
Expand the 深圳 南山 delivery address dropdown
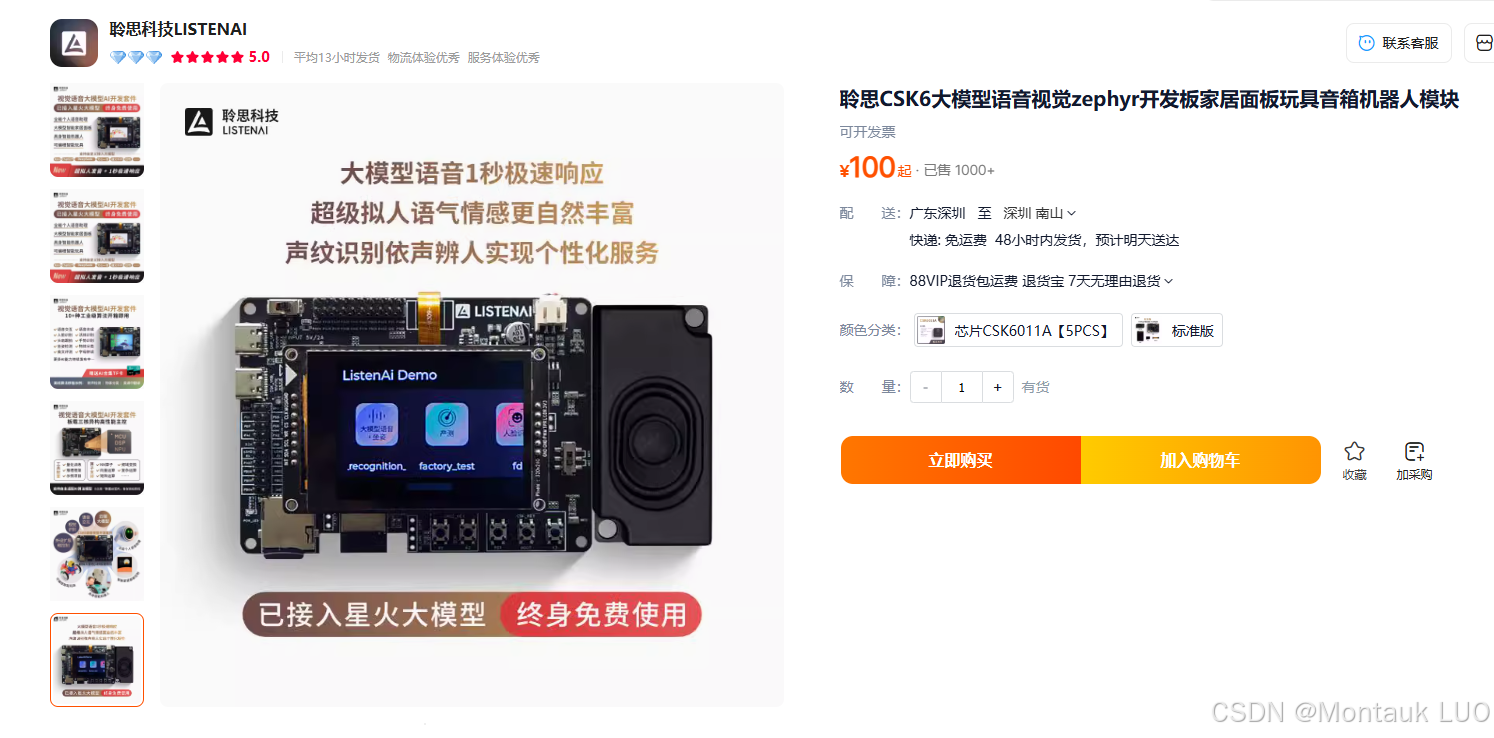[1040, 213]
